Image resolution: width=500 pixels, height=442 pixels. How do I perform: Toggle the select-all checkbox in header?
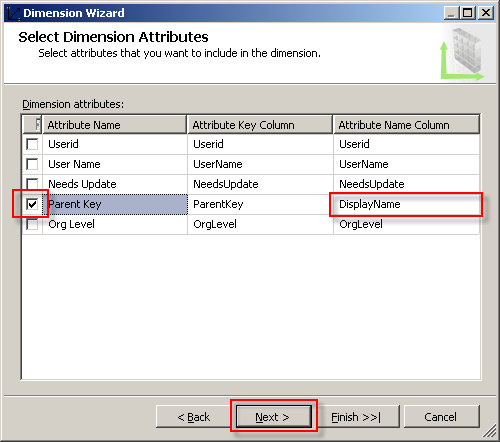tap(38, 125)
